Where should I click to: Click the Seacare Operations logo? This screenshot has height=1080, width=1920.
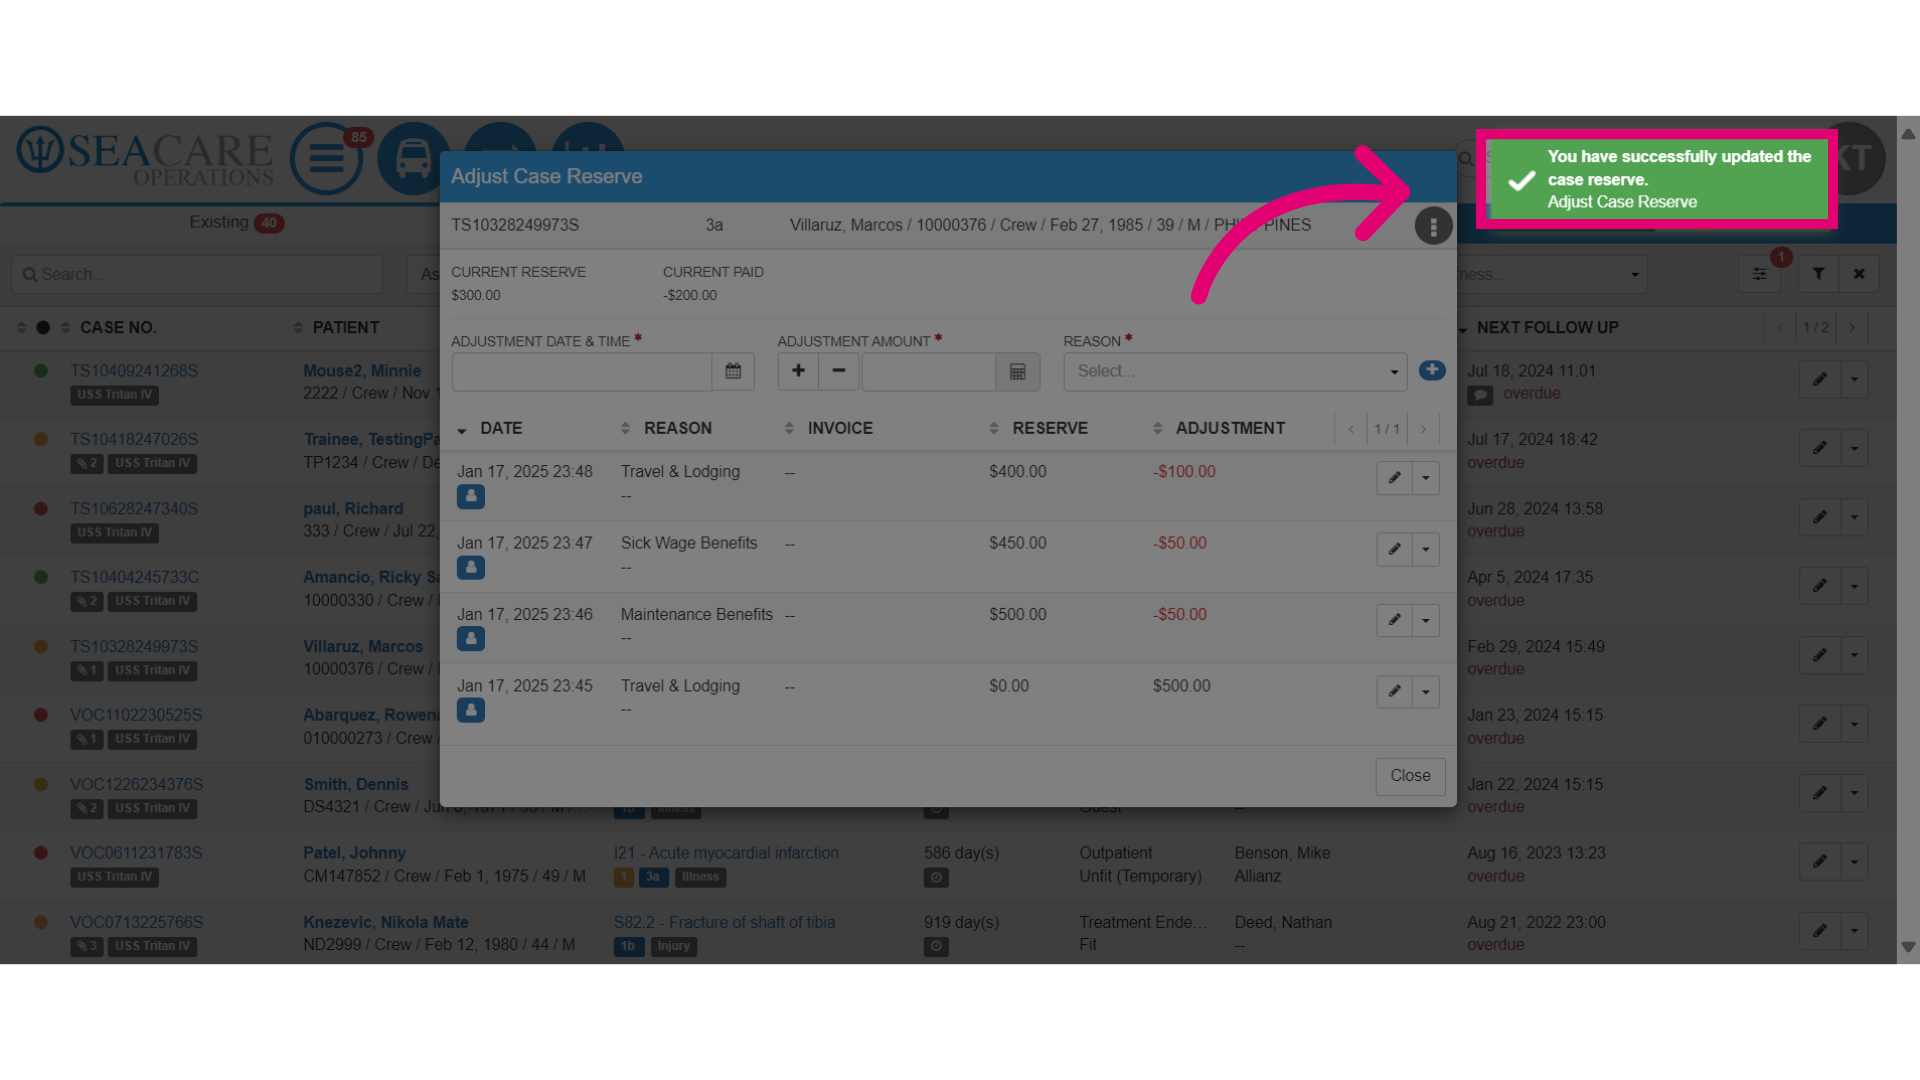pos(145,158)
